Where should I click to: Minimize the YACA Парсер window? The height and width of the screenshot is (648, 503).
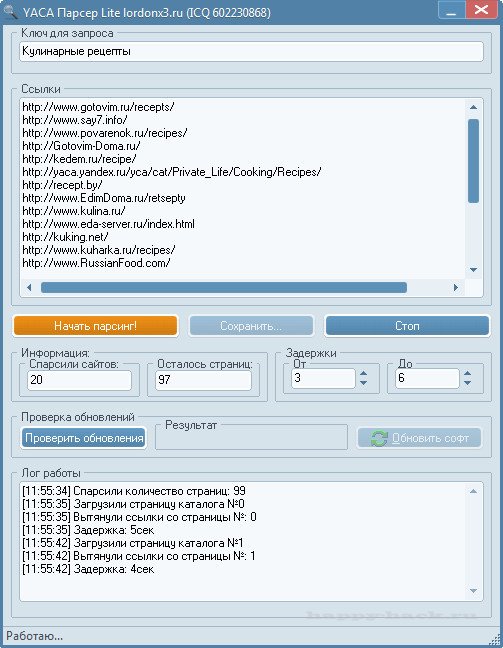451,10
